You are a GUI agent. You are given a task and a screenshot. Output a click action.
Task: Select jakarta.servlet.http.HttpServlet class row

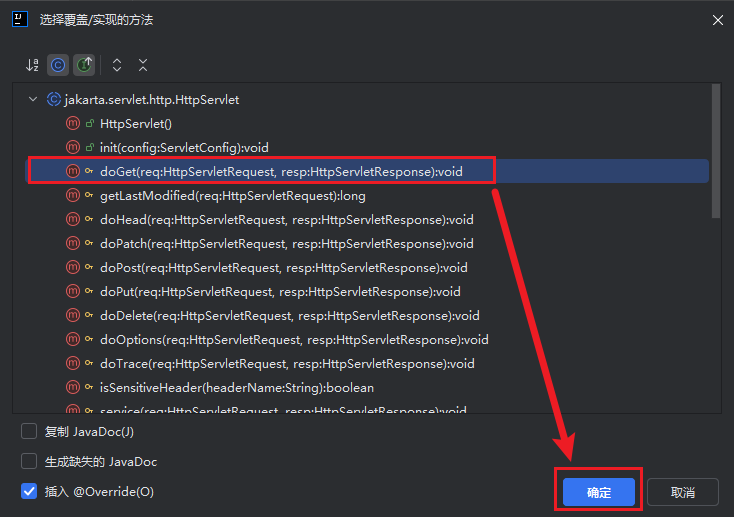(367, 99)
